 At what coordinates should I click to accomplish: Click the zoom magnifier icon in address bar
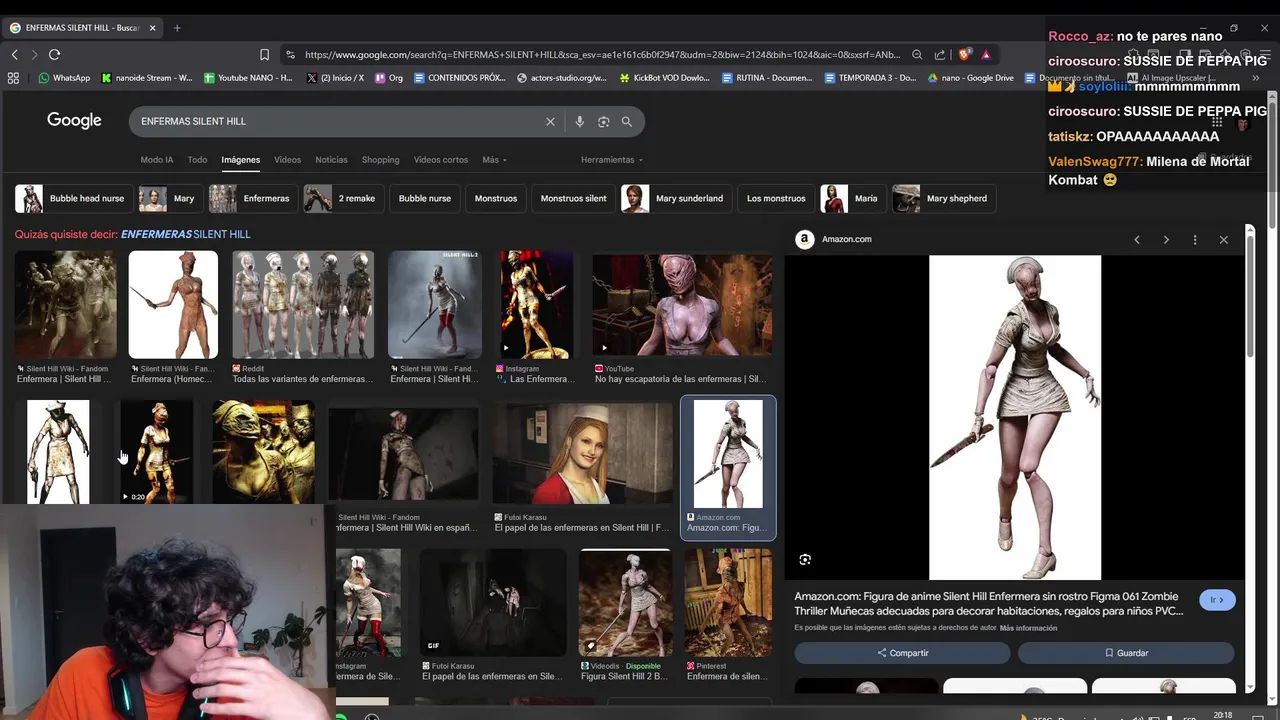[x=917, y=55]
